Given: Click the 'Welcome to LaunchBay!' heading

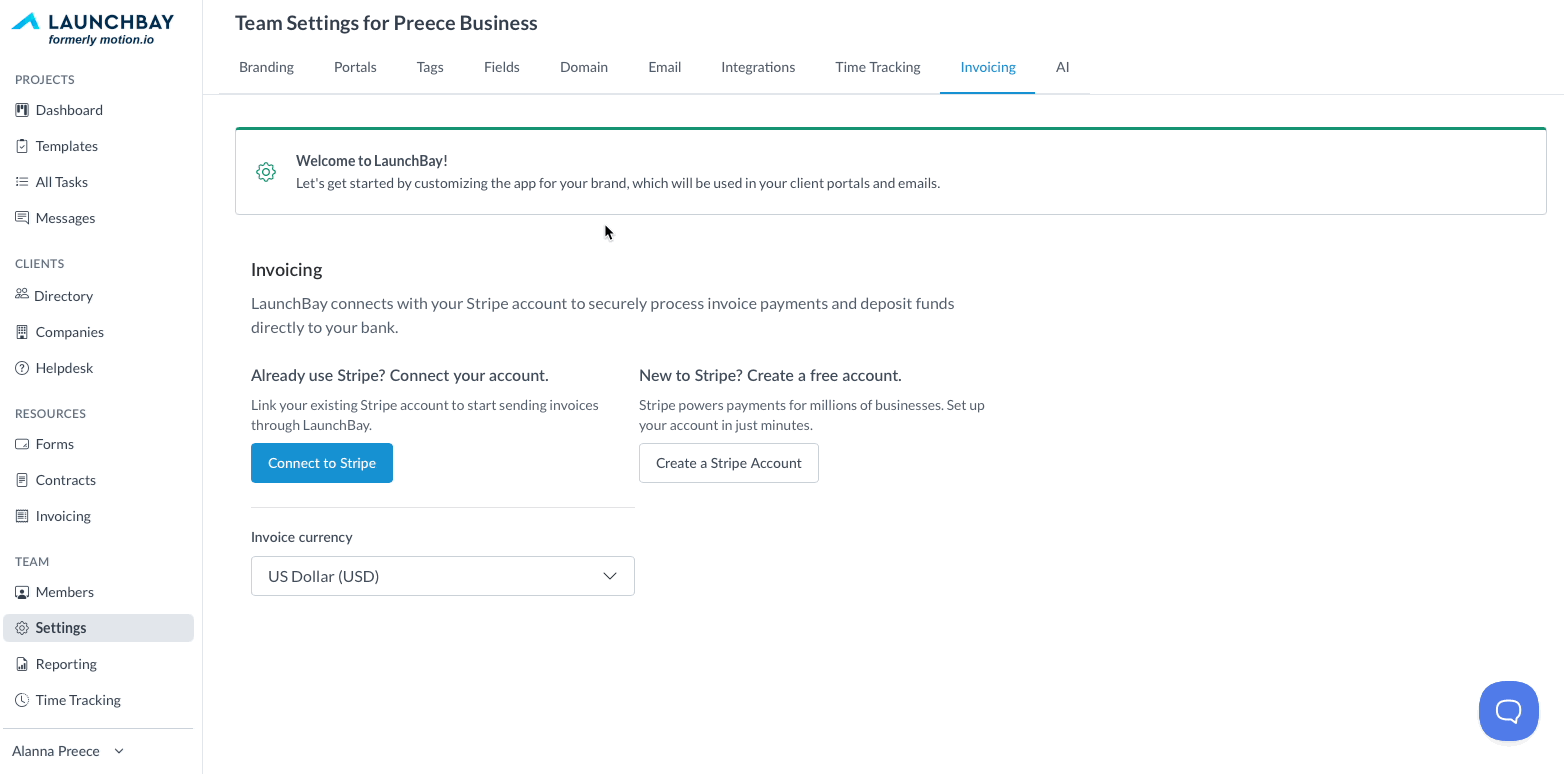Looking at the screenshot, I should click(372, 161).
